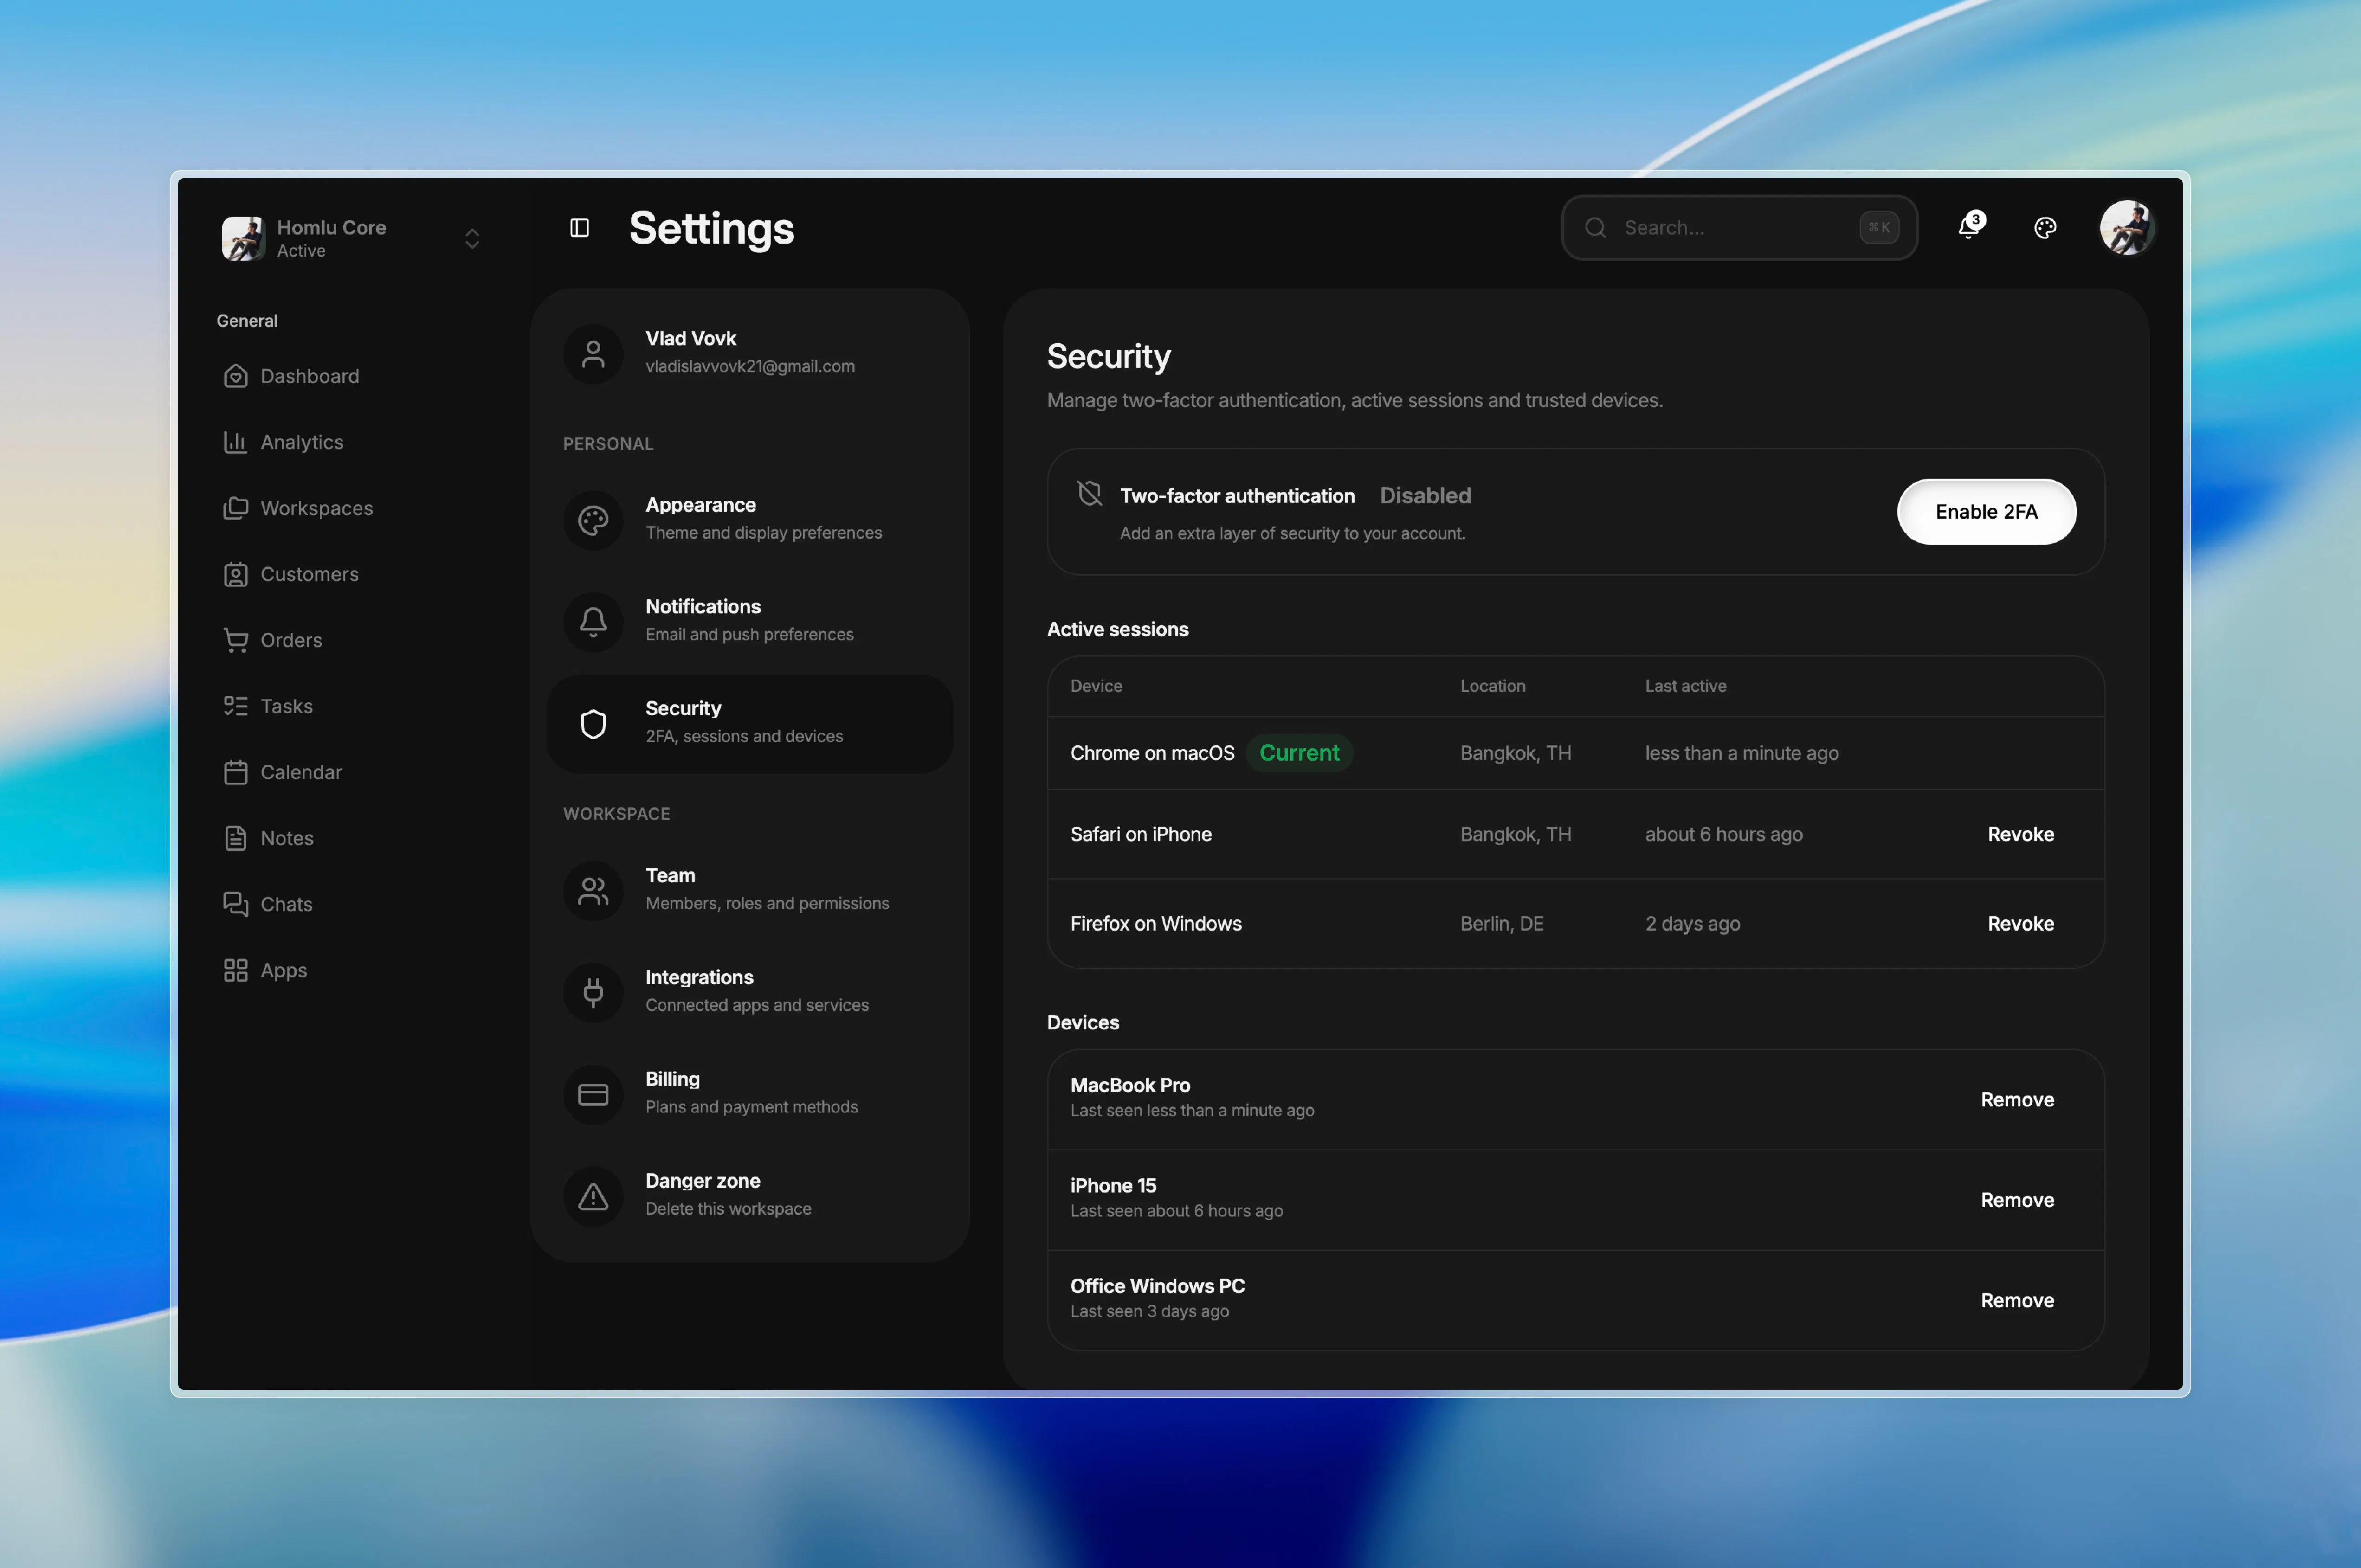
Task: Open Appearance settings section
Action: [x=750, y=520]
